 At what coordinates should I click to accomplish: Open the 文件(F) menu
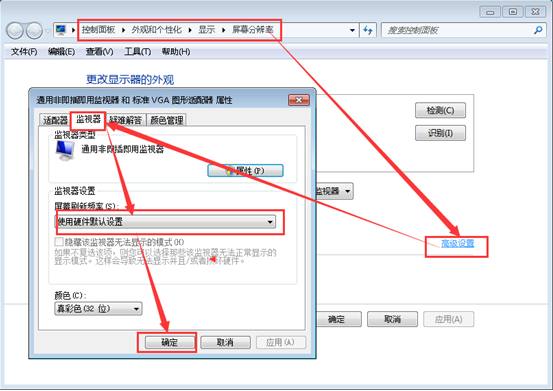click(24, 52)
